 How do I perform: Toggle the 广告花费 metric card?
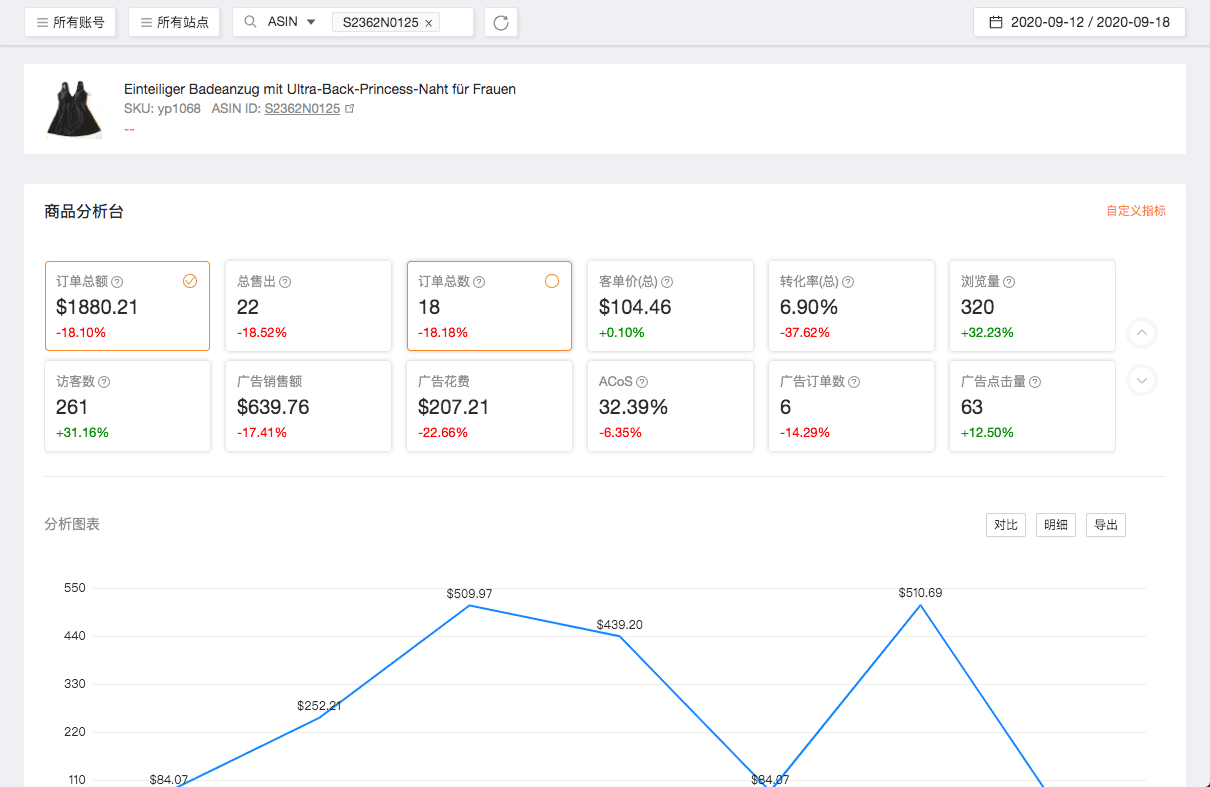[489, 406]
